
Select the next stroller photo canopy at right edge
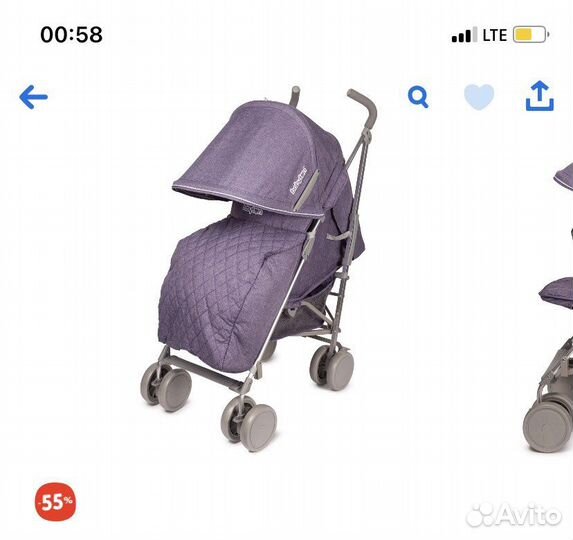564,176
